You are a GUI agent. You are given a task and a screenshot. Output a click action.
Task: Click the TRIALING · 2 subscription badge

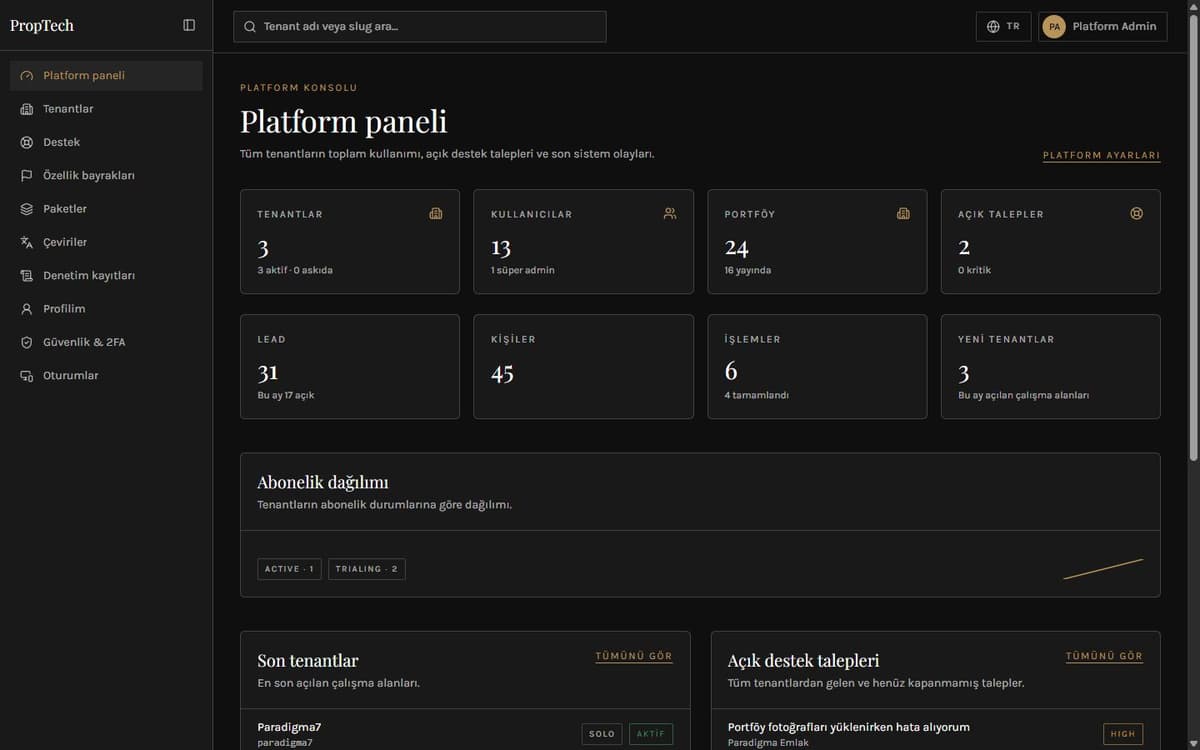point(367,569)
